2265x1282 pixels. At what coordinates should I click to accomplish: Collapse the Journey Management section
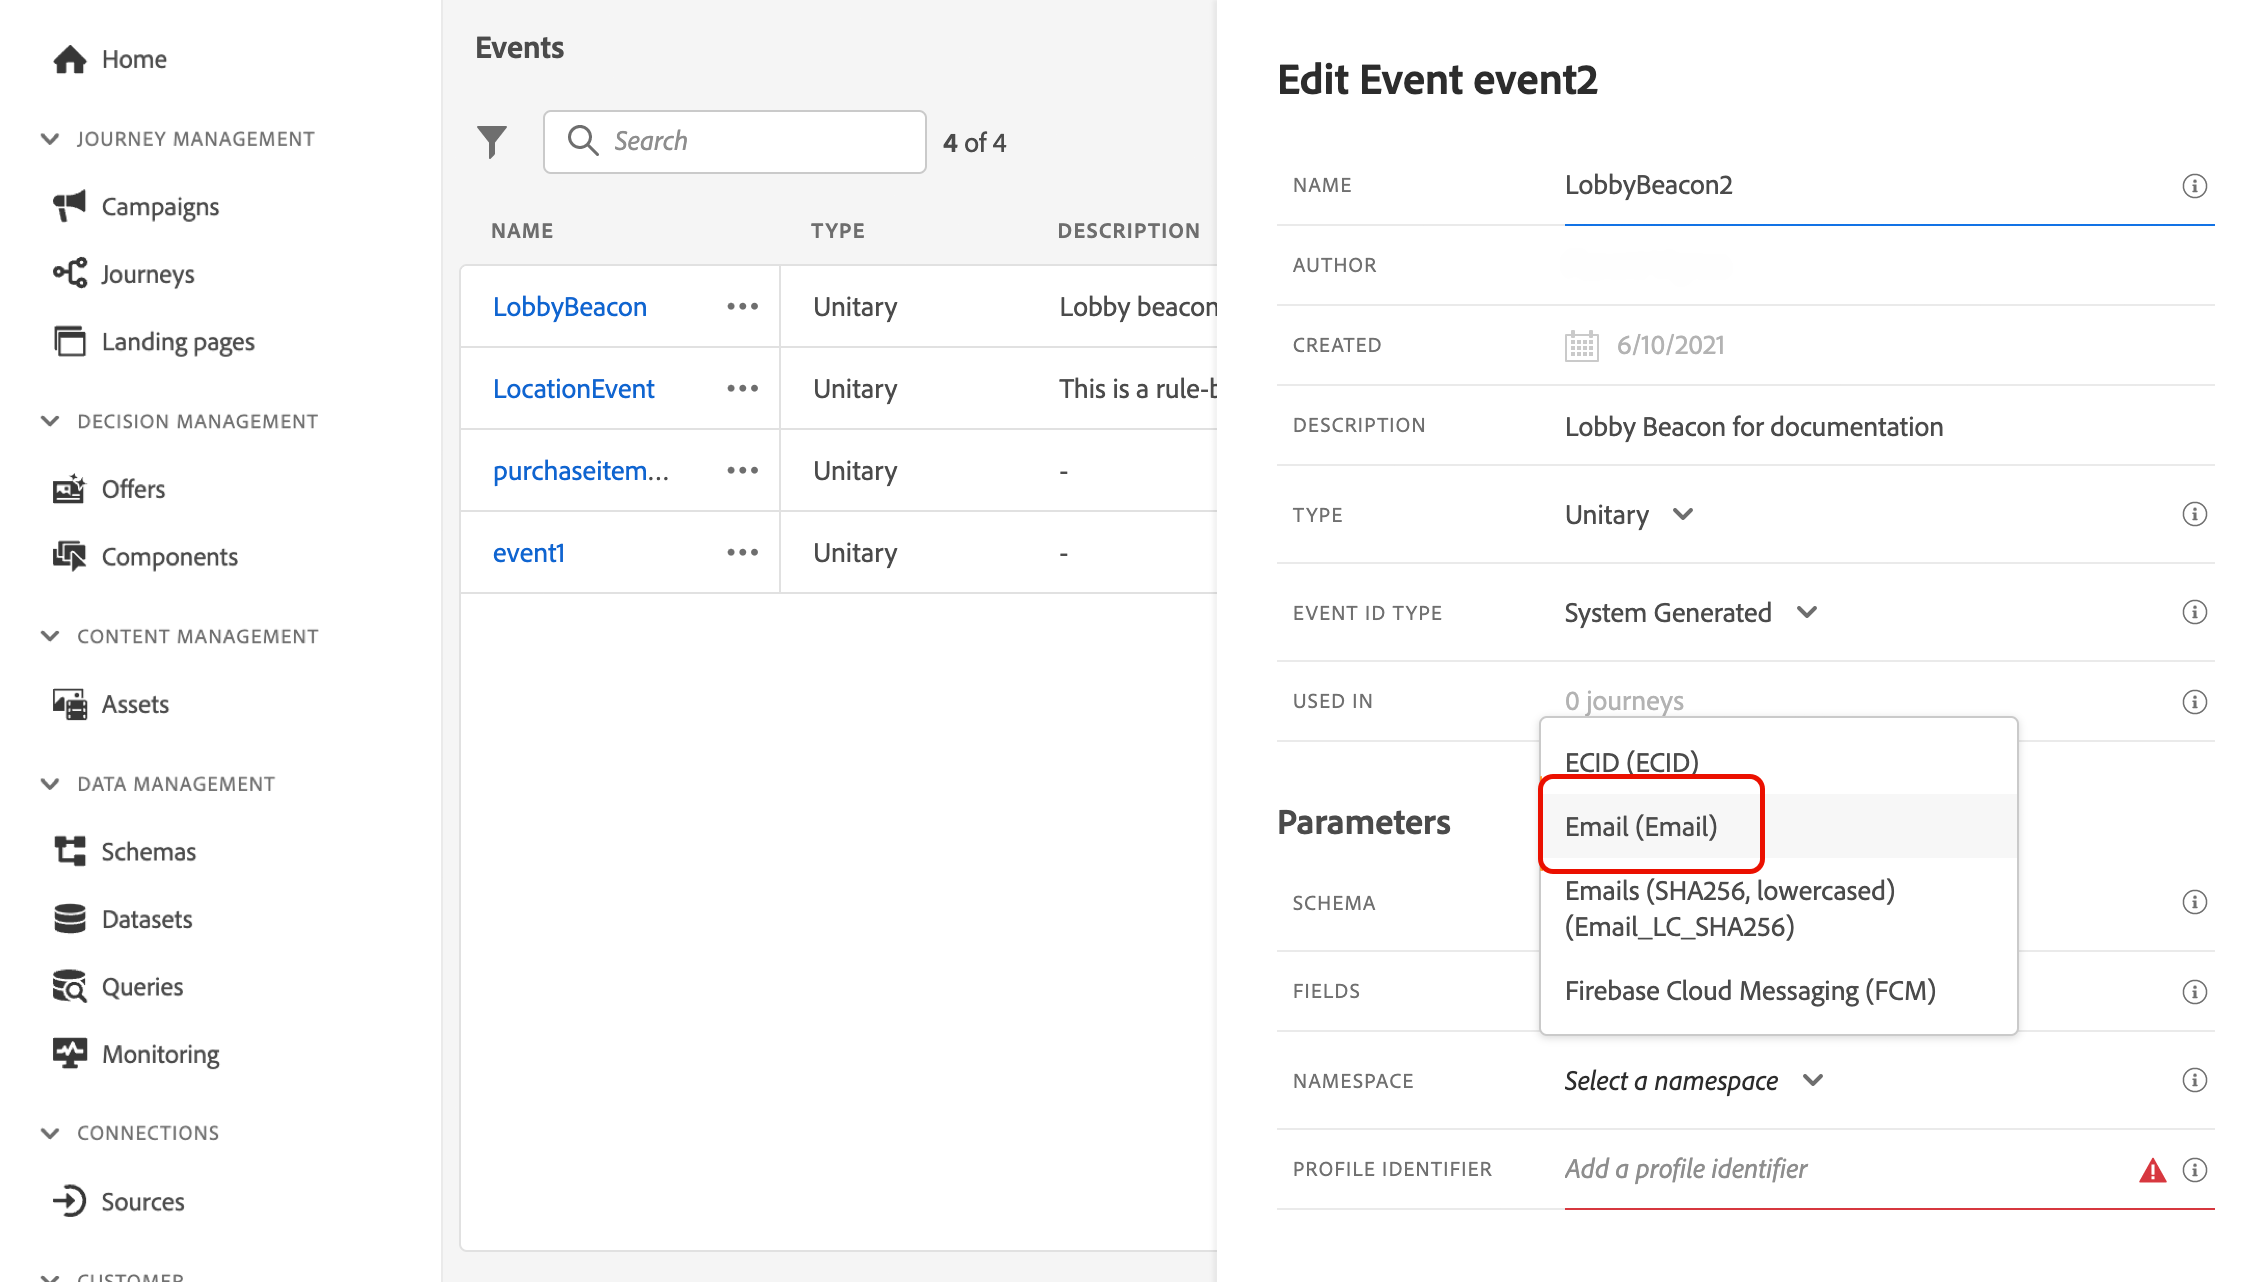[50, 139]
